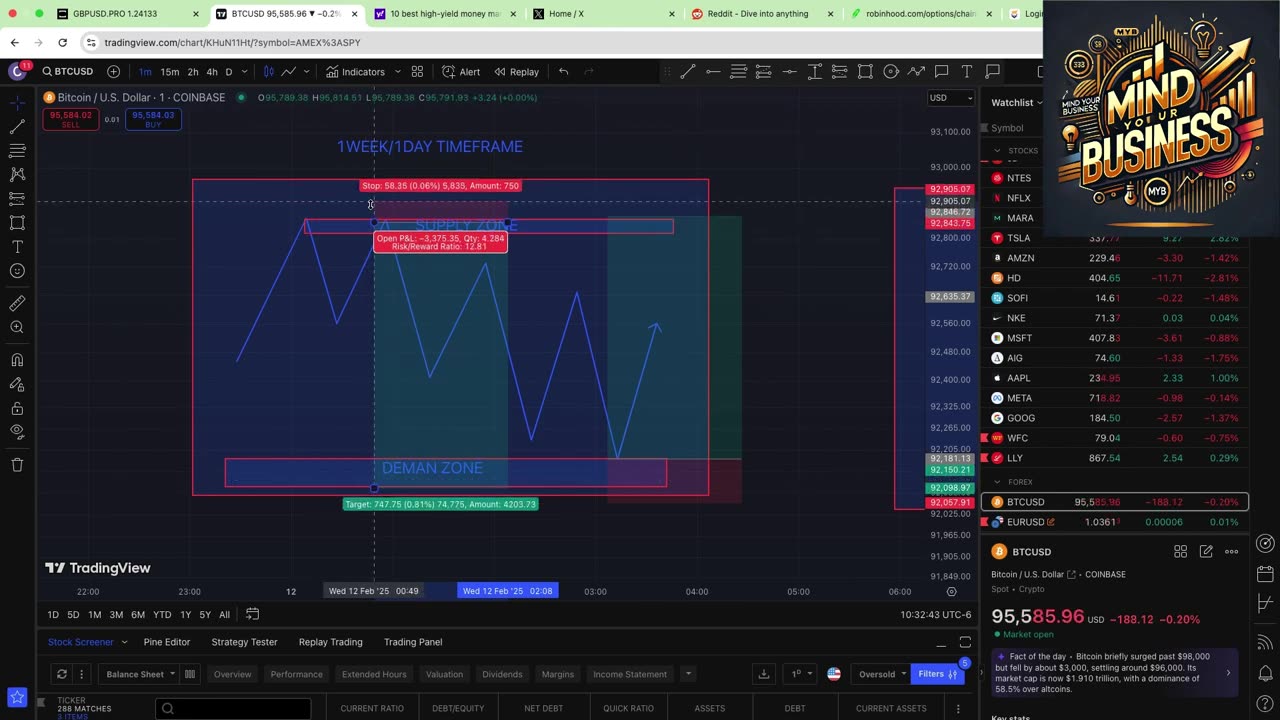Screen dimensions: 1280x720
Task: Switch screener view to Dividends
Action: [502, 674]
